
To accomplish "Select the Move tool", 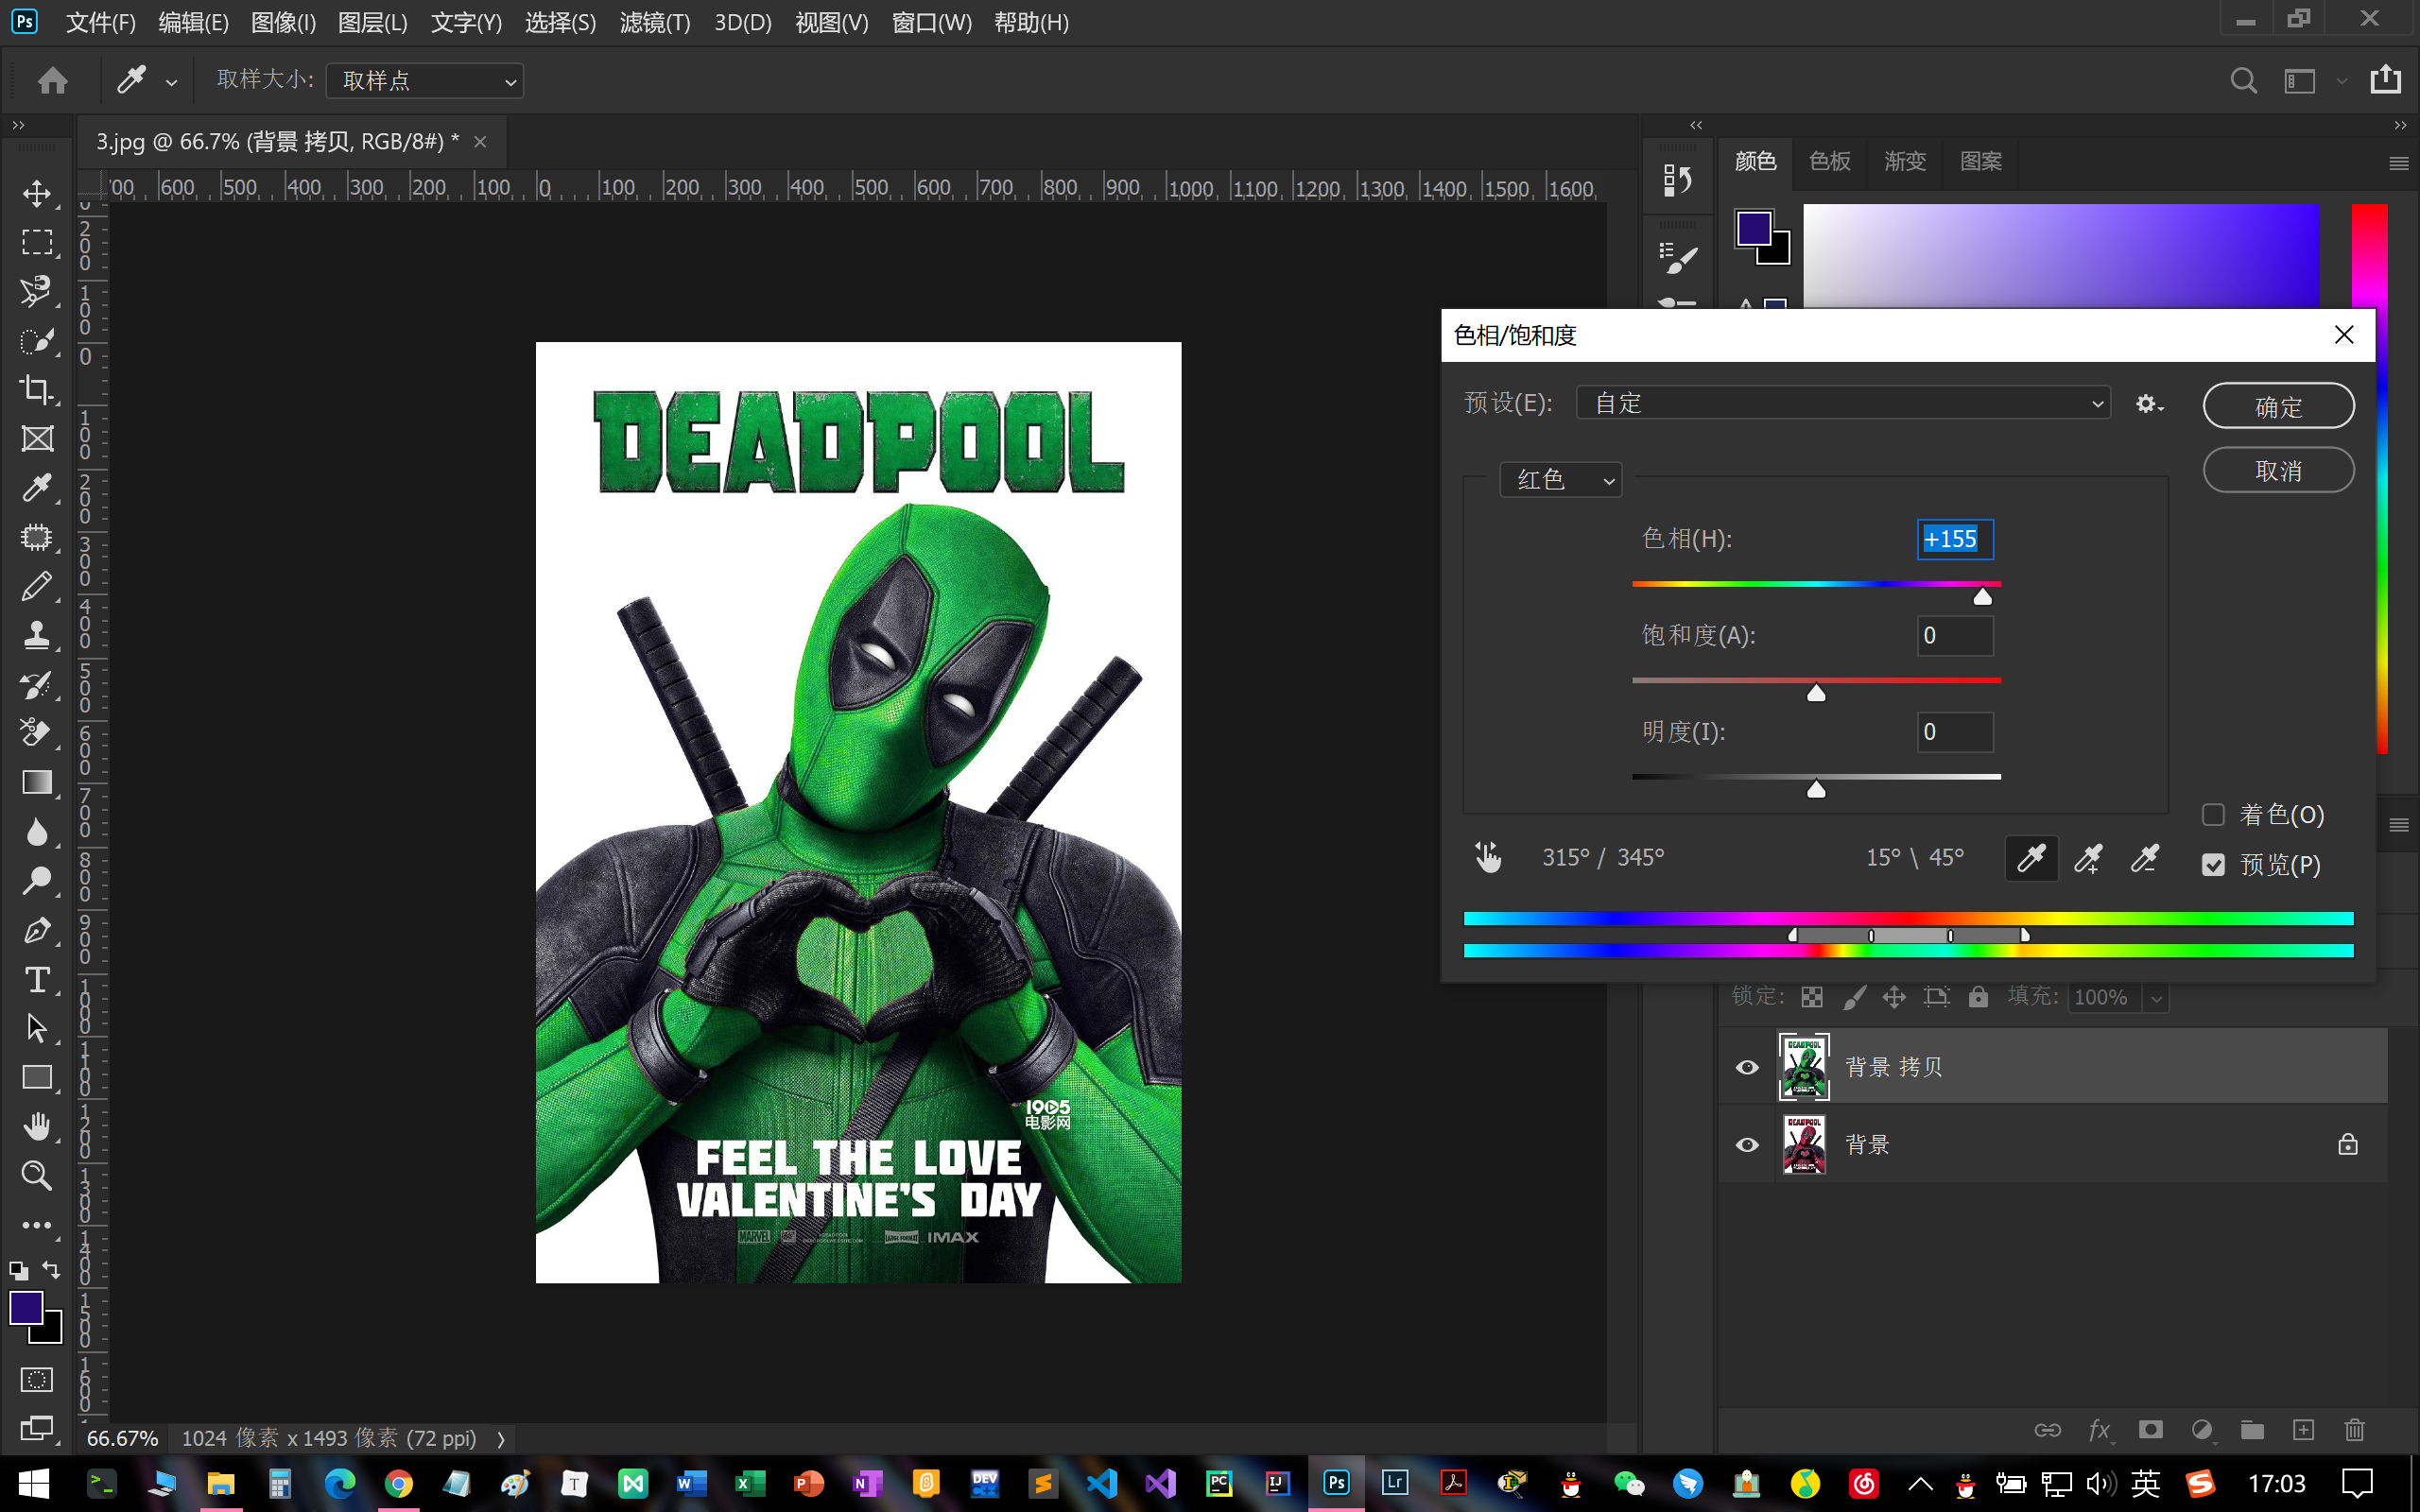I will coord(37,193).
